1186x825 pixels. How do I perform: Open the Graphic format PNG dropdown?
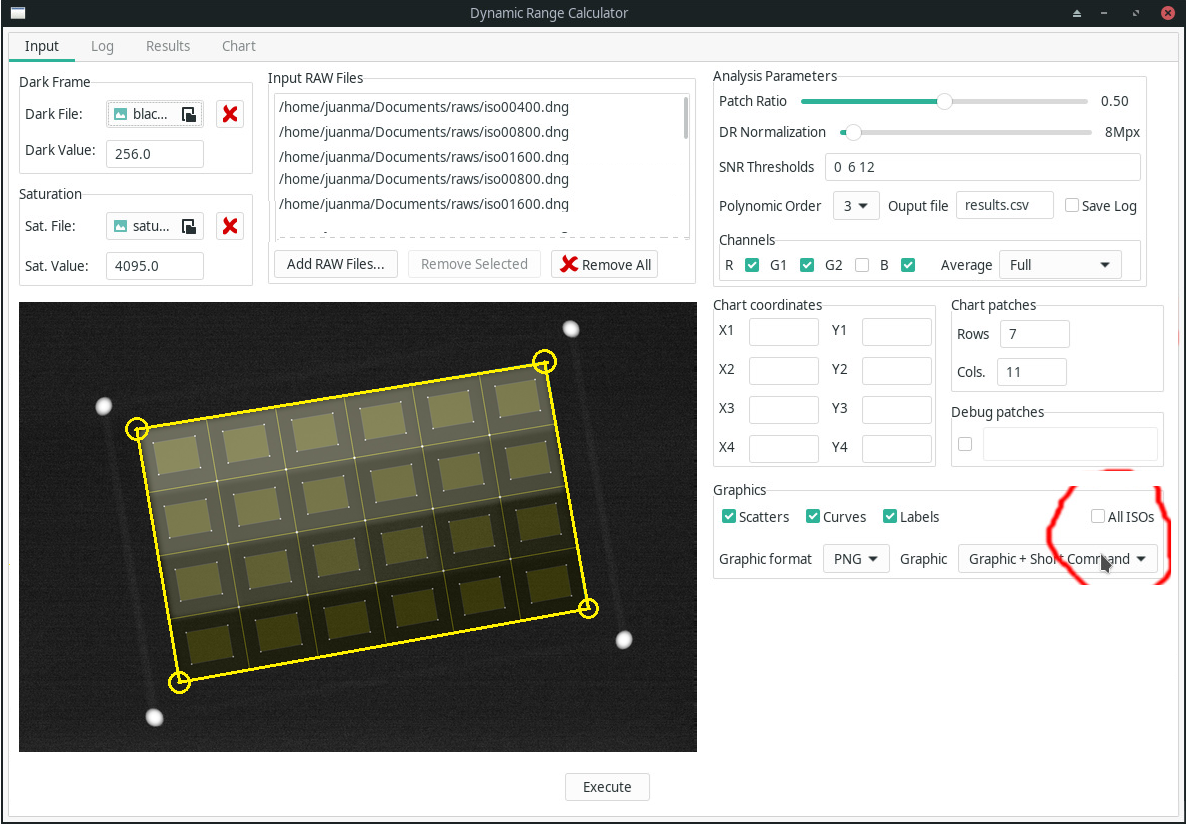coord(856,559)
